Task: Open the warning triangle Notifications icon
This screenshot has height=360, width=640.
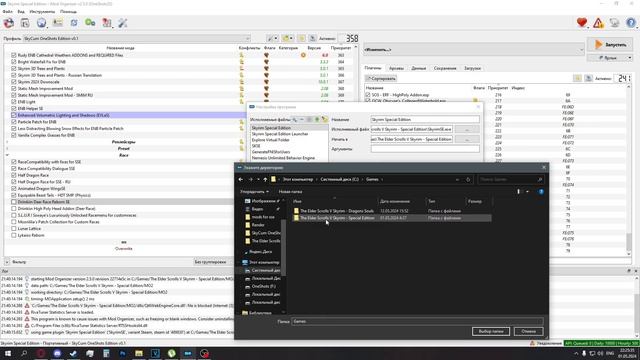Action: point(598,23)
